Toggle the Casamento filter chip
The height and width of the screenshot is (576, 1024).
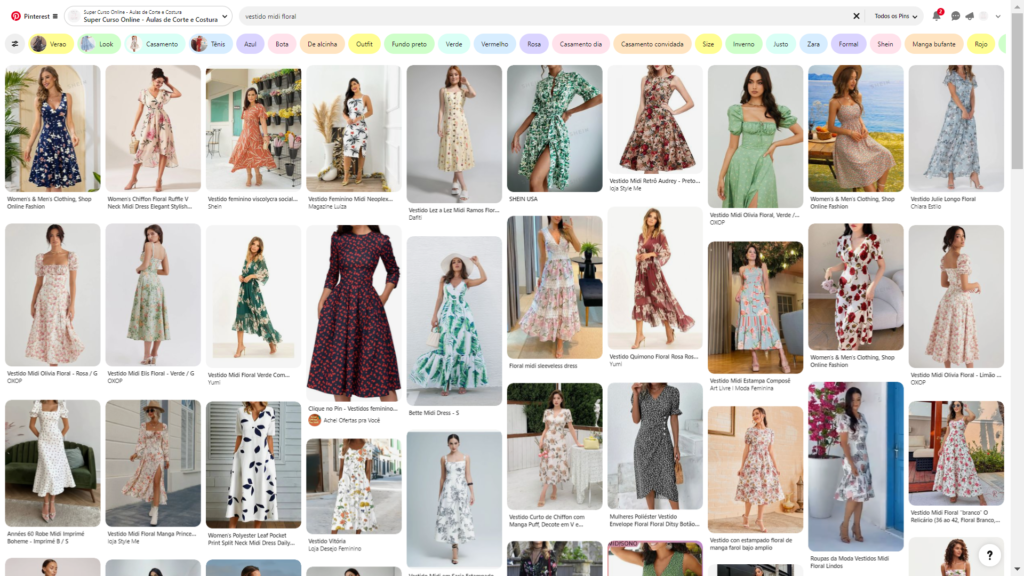click(155, 44)
